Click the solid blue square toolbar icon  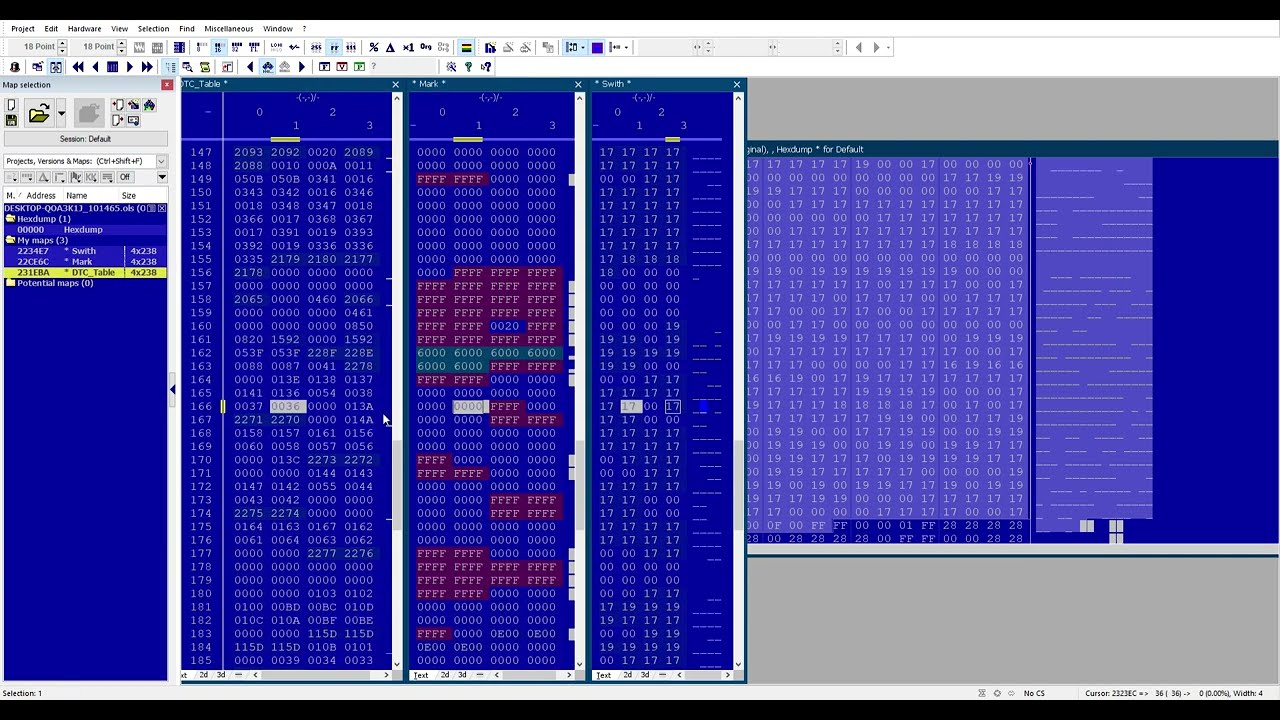tap(597, 47)
